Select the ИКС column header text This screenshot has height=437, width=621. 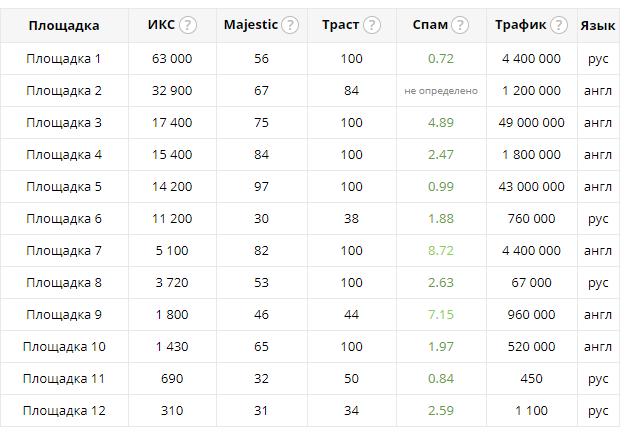[x=161, y=25]
